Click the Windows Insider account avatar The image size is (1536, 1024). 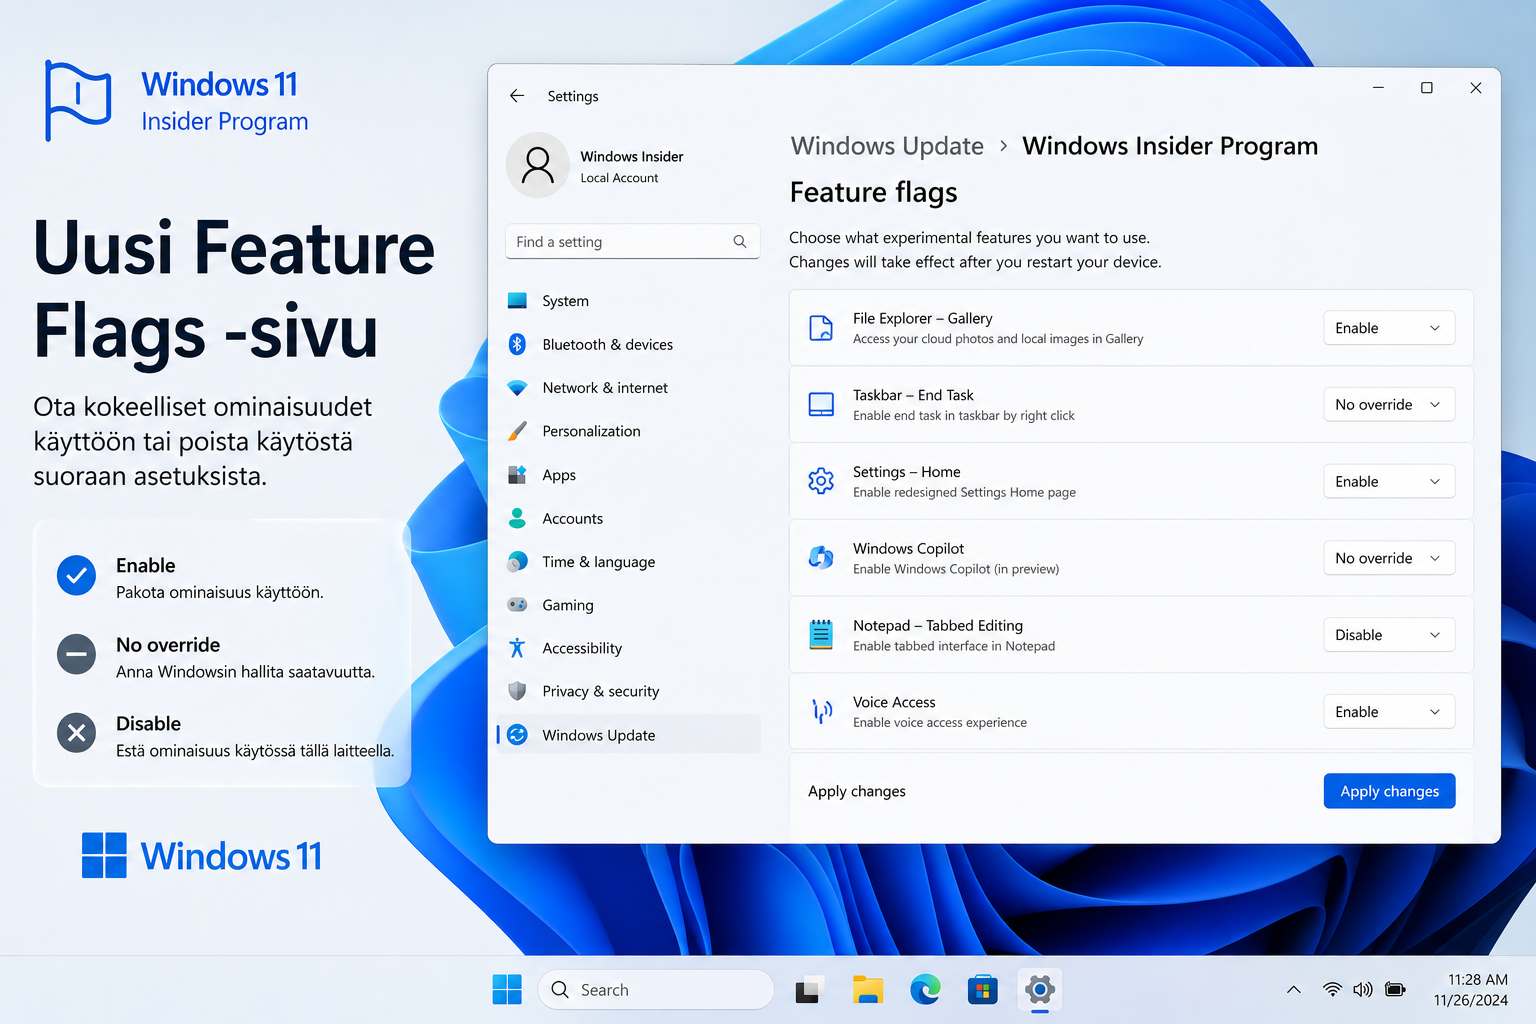click(x=538, y=165)
